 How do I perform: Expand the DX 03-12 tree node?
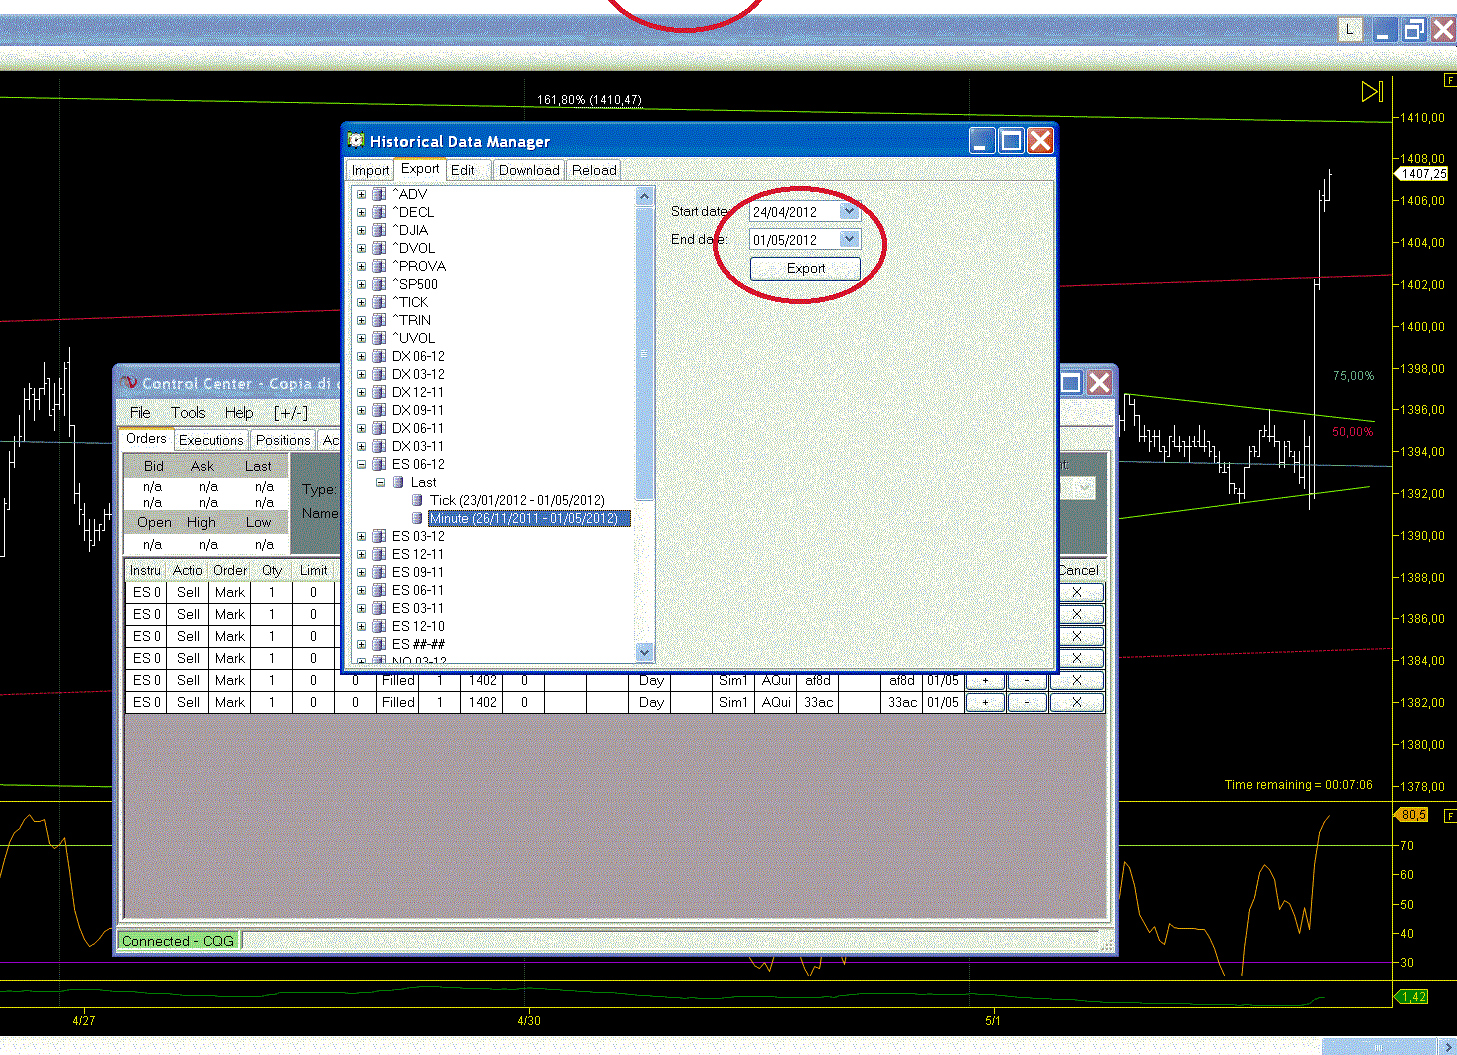tap(362, 374)
